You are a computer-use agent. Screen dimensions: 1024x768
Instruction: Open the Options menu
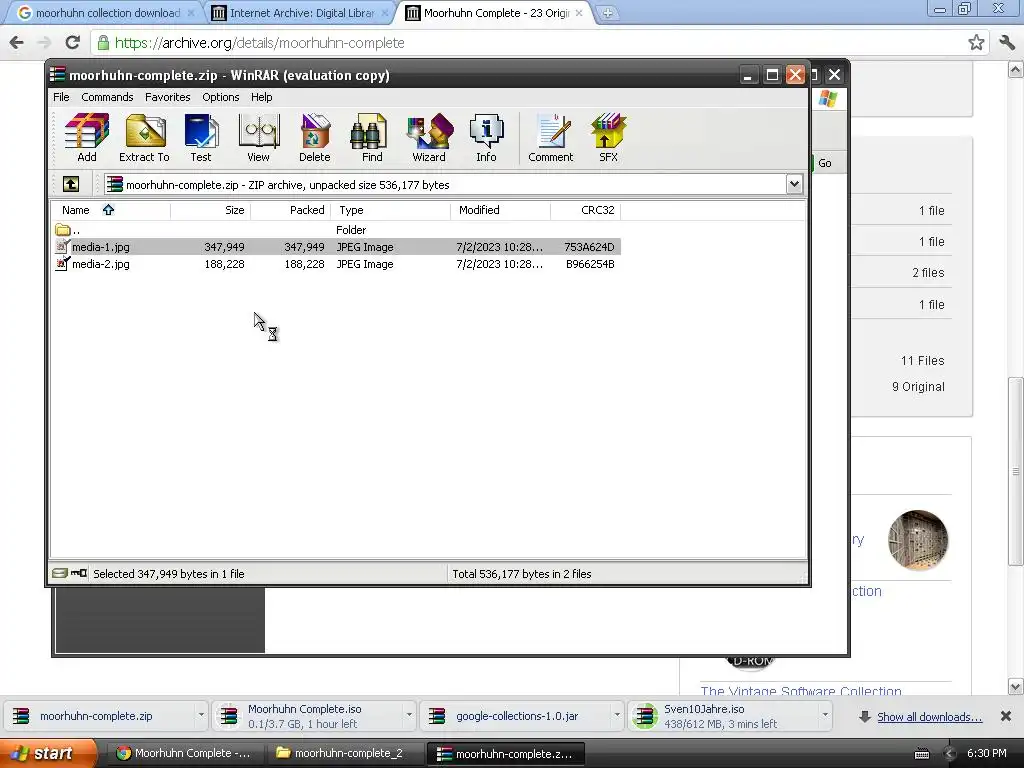click(x=221, y=97)
